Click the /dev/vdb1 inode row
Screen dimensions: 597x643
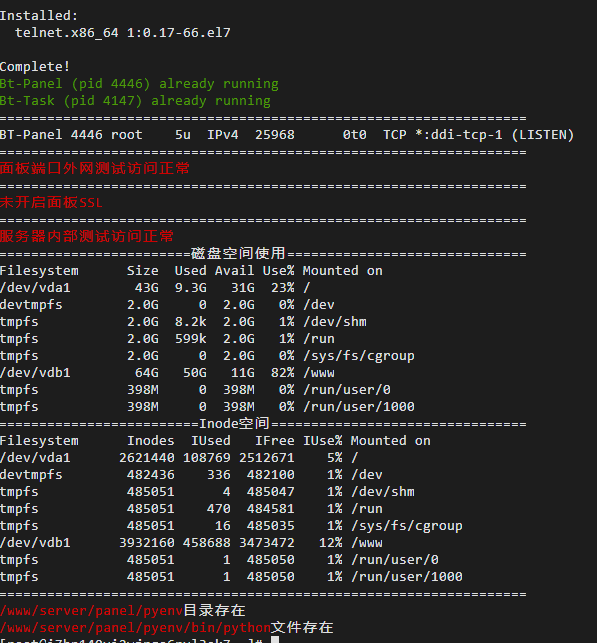click(x=191, y=543)
